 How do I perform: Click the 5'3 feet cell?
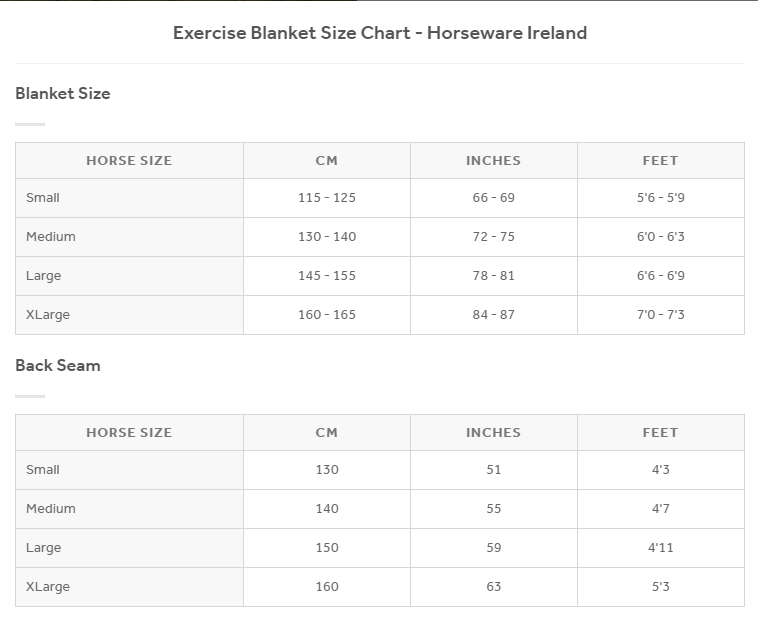pyautogui.click(x=660, y=587)
